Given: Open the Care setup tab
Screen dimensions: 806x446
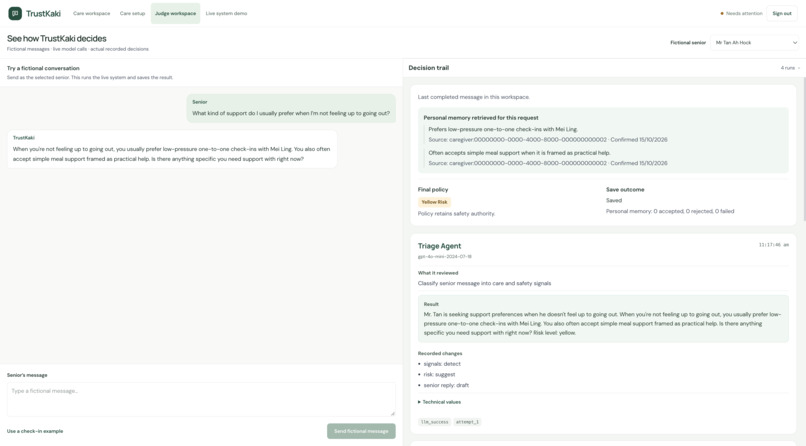Looking at the screenshot, I should pyautogui.click(x=132, y=13).
